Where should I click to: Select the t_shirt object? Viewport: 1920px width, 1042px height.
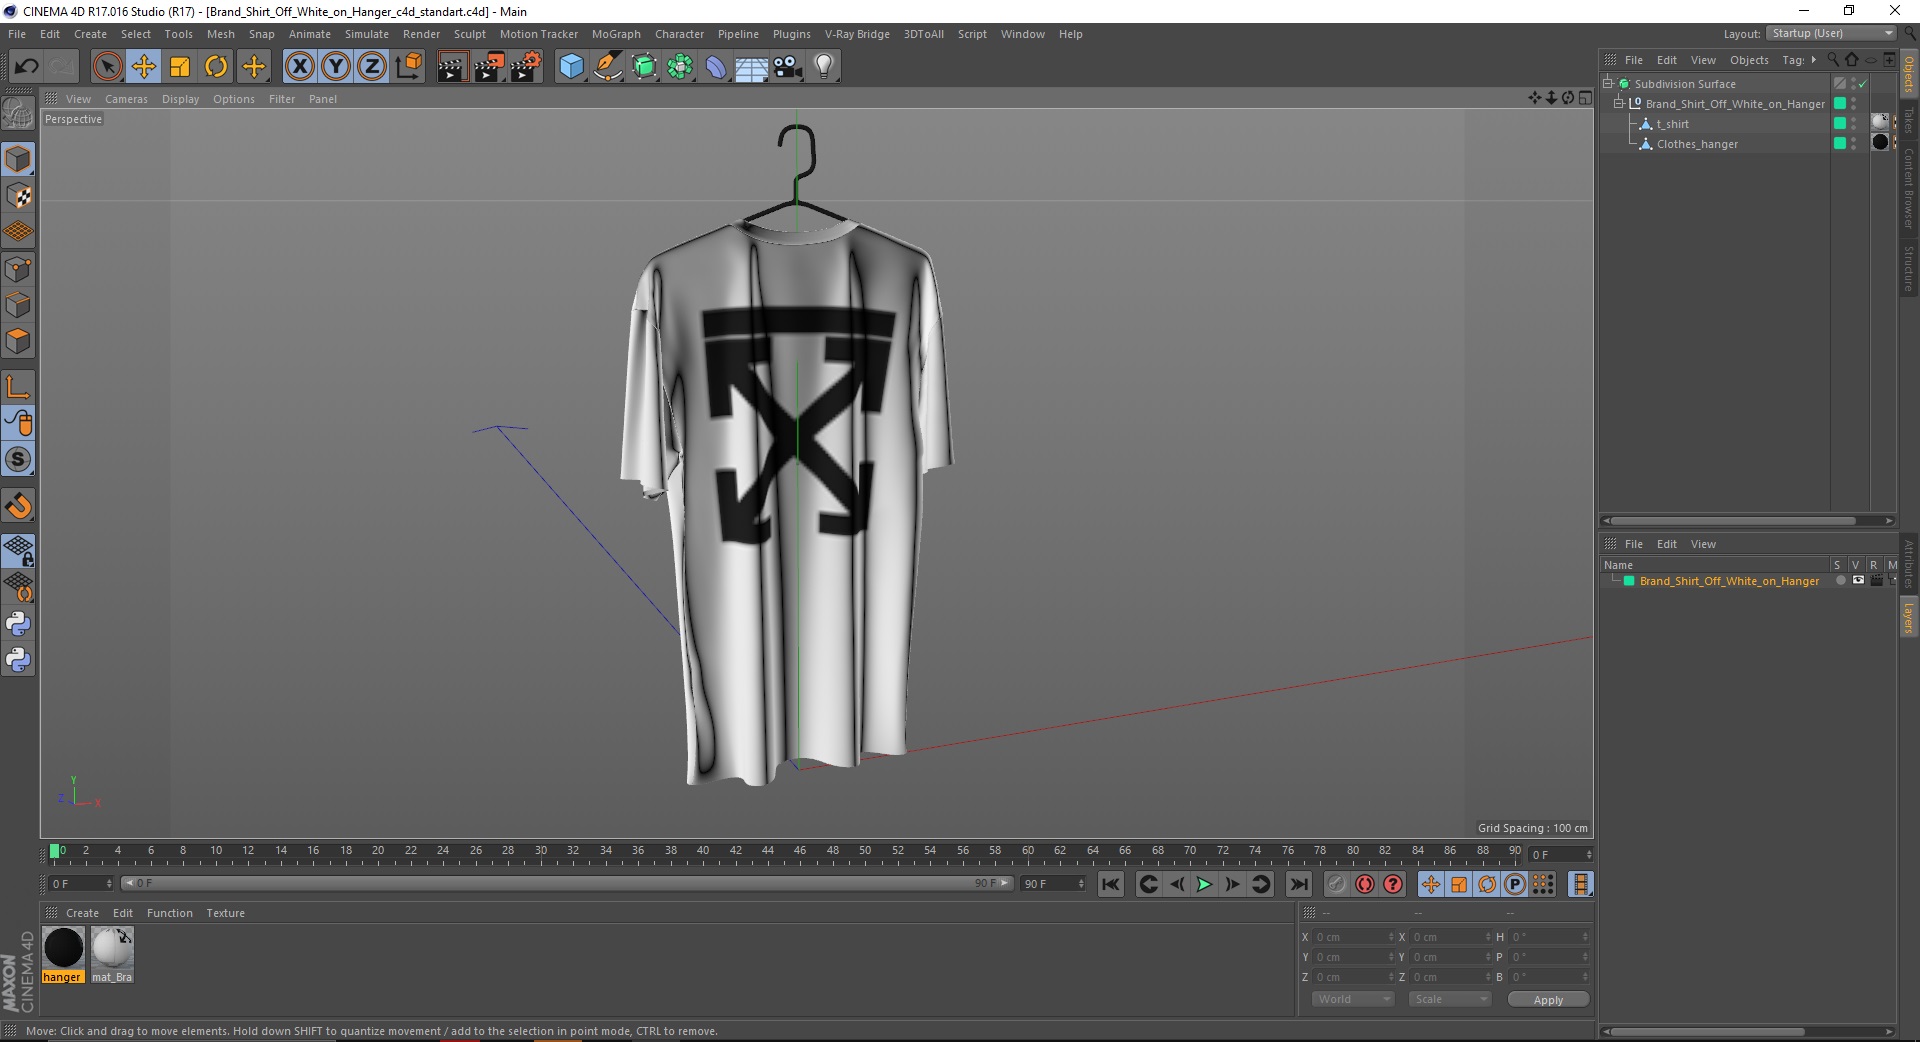pyautogui.click(x=1672, y=124)
